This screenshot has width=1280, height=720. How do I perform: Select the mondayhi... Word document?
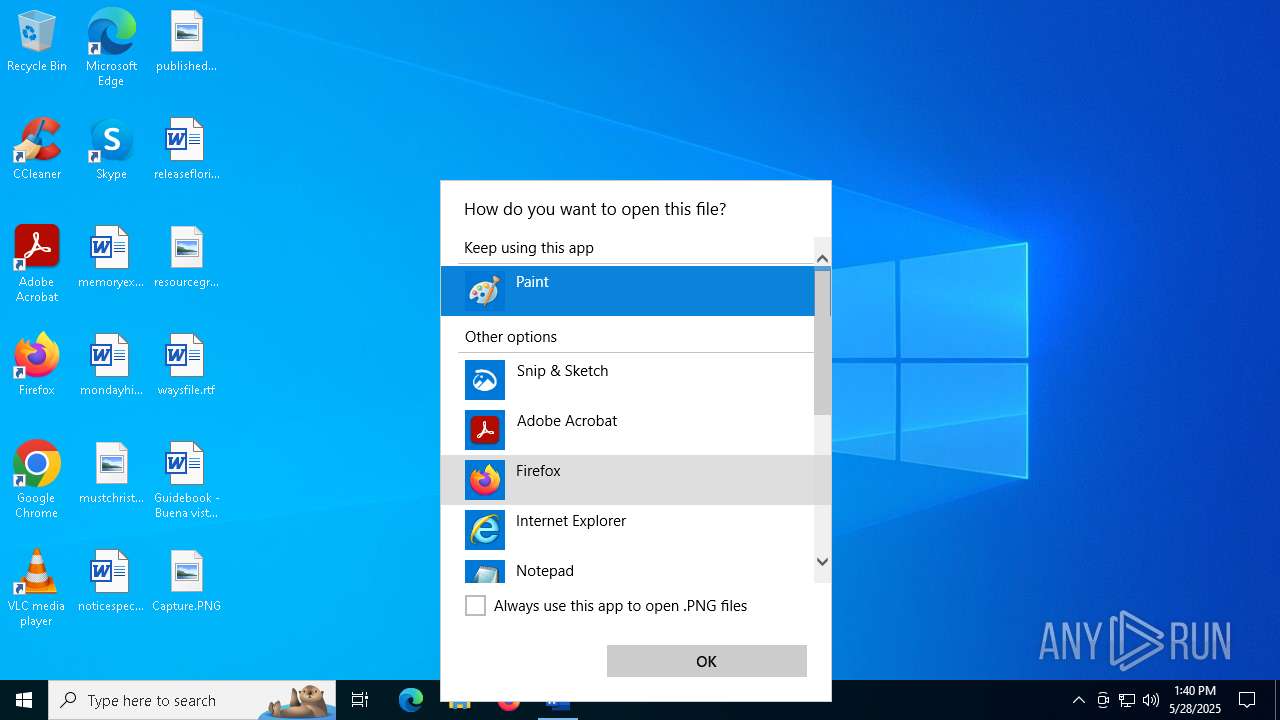point(111,366)
